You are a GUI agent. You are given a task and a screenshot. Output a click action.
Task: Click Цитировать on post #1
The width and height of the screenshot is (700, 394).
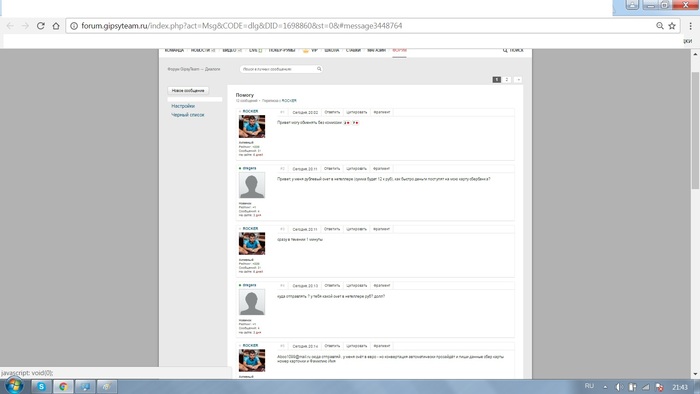click(x=357, y=112)
